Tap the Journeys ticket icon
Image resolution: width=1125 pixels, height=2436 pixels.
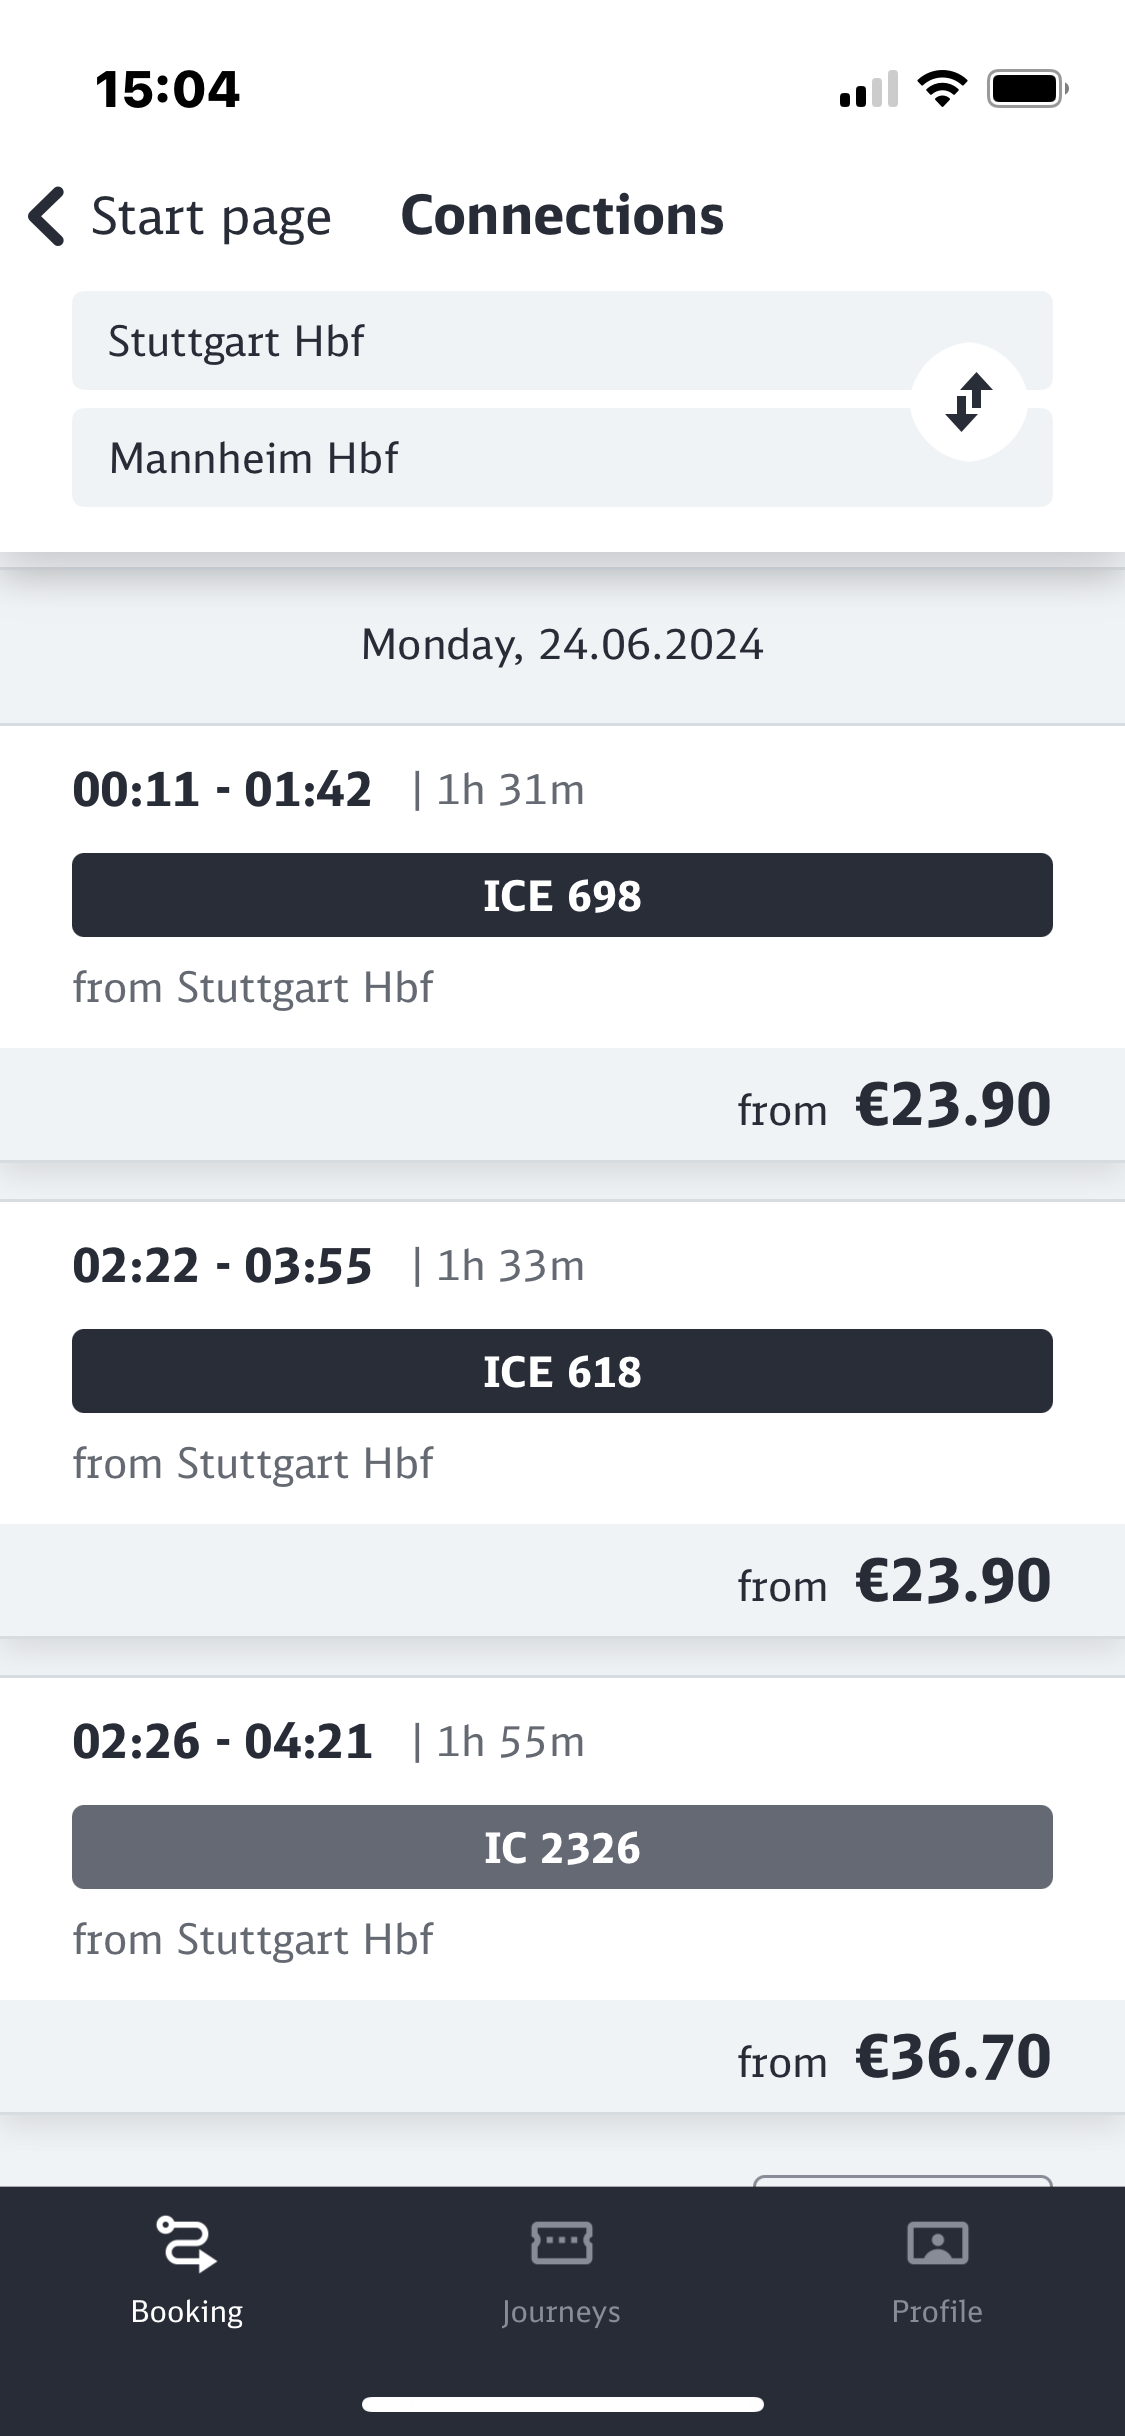561,2242
